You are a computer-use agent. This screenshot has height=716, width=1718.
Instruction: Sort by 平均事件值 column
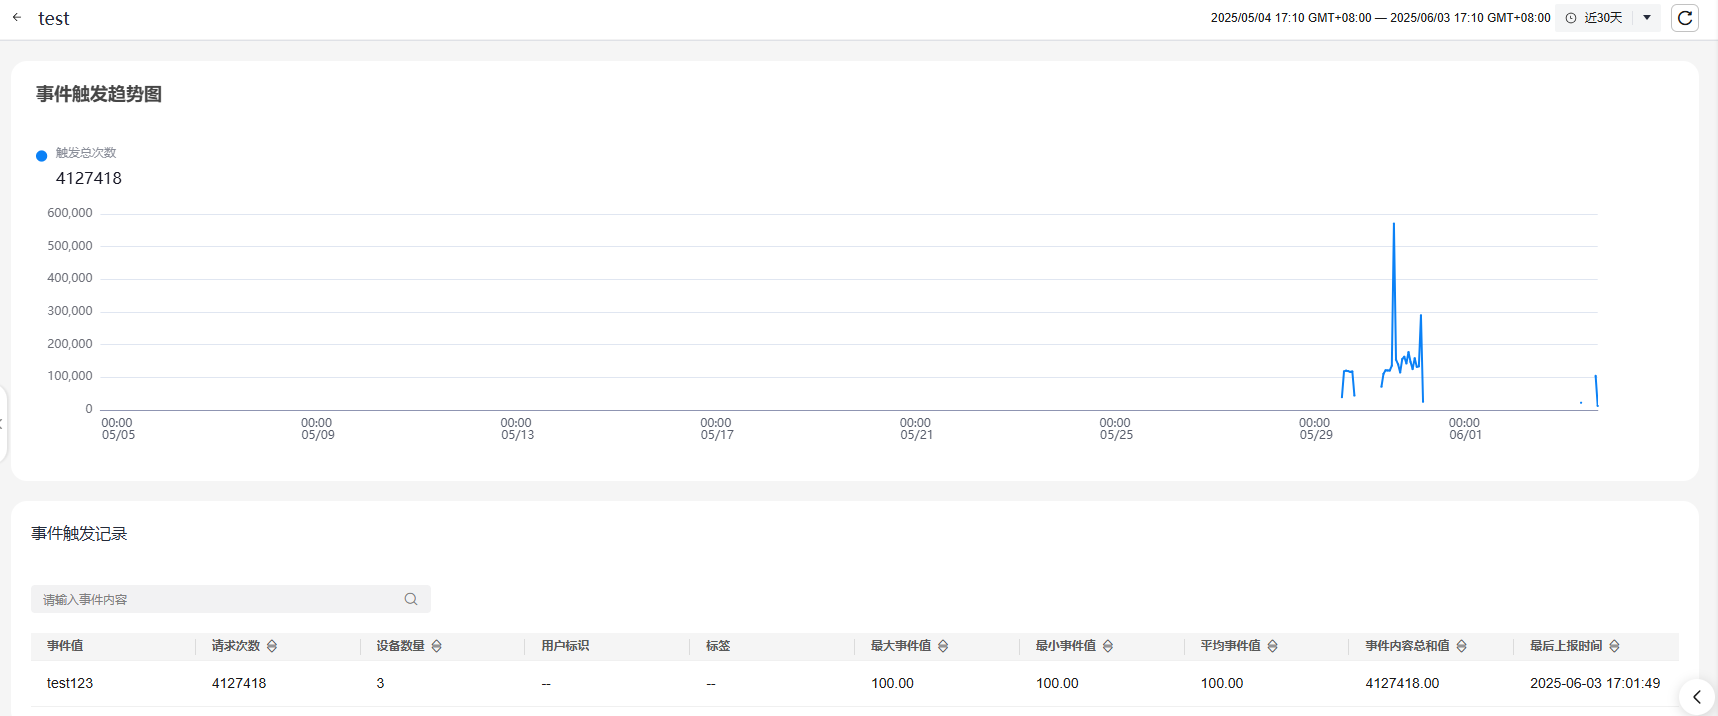point(1272,646)
